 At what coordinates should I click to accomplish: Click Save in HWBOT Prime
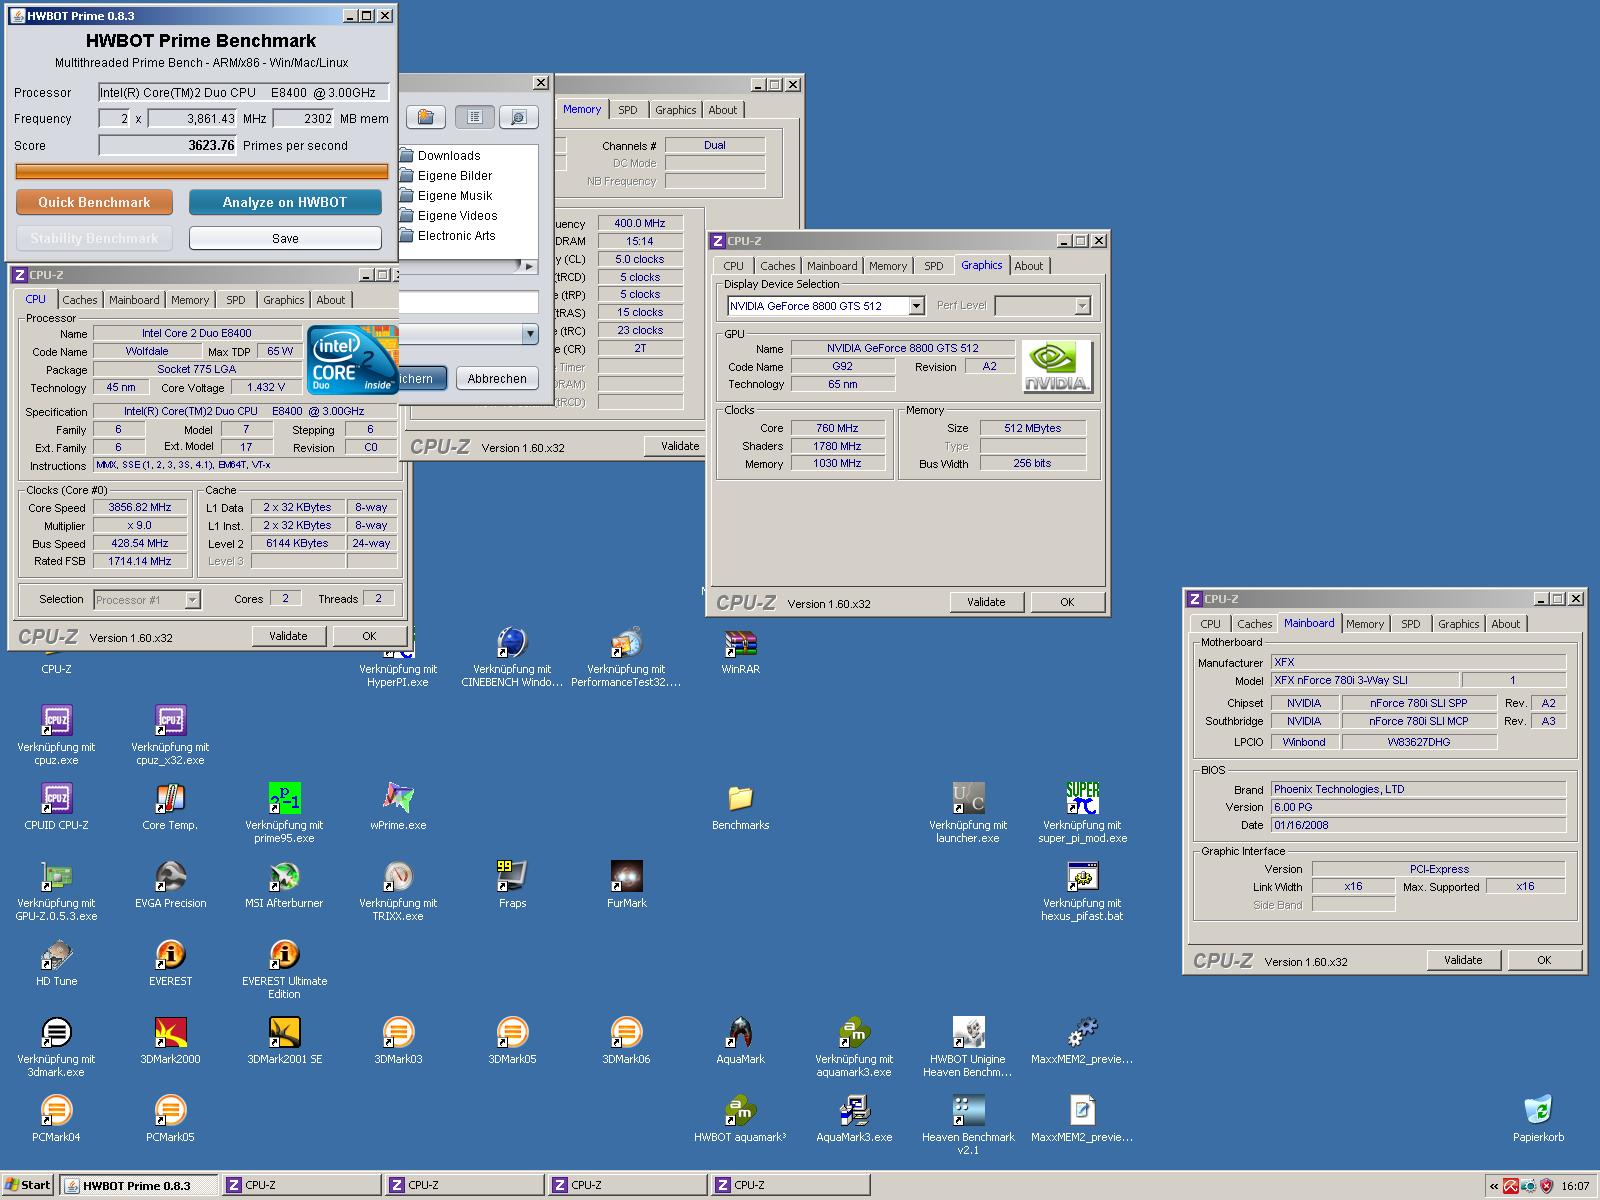[x=285, y=238]
